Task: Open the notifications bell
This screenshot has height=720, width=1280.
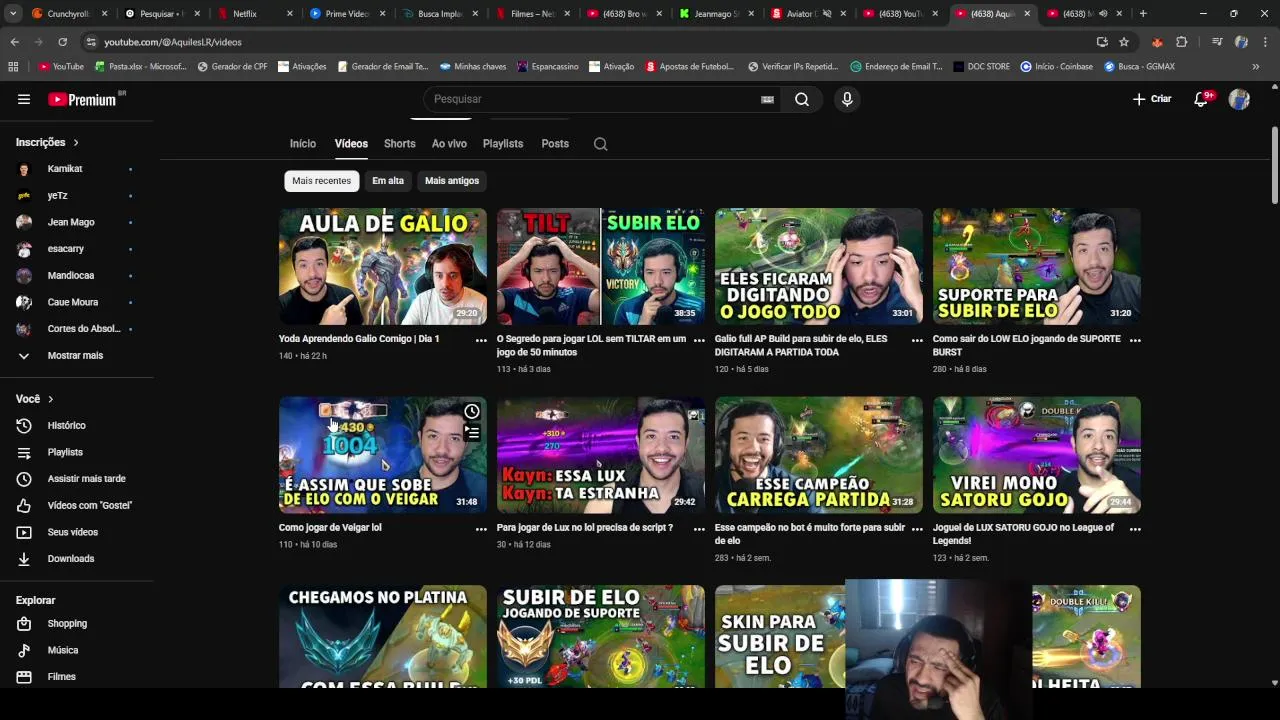Action: 1201,99
